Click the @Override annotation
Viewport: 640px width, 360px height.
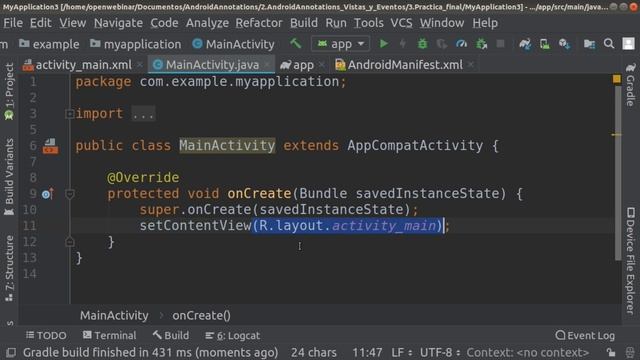[x=143, y=178]
